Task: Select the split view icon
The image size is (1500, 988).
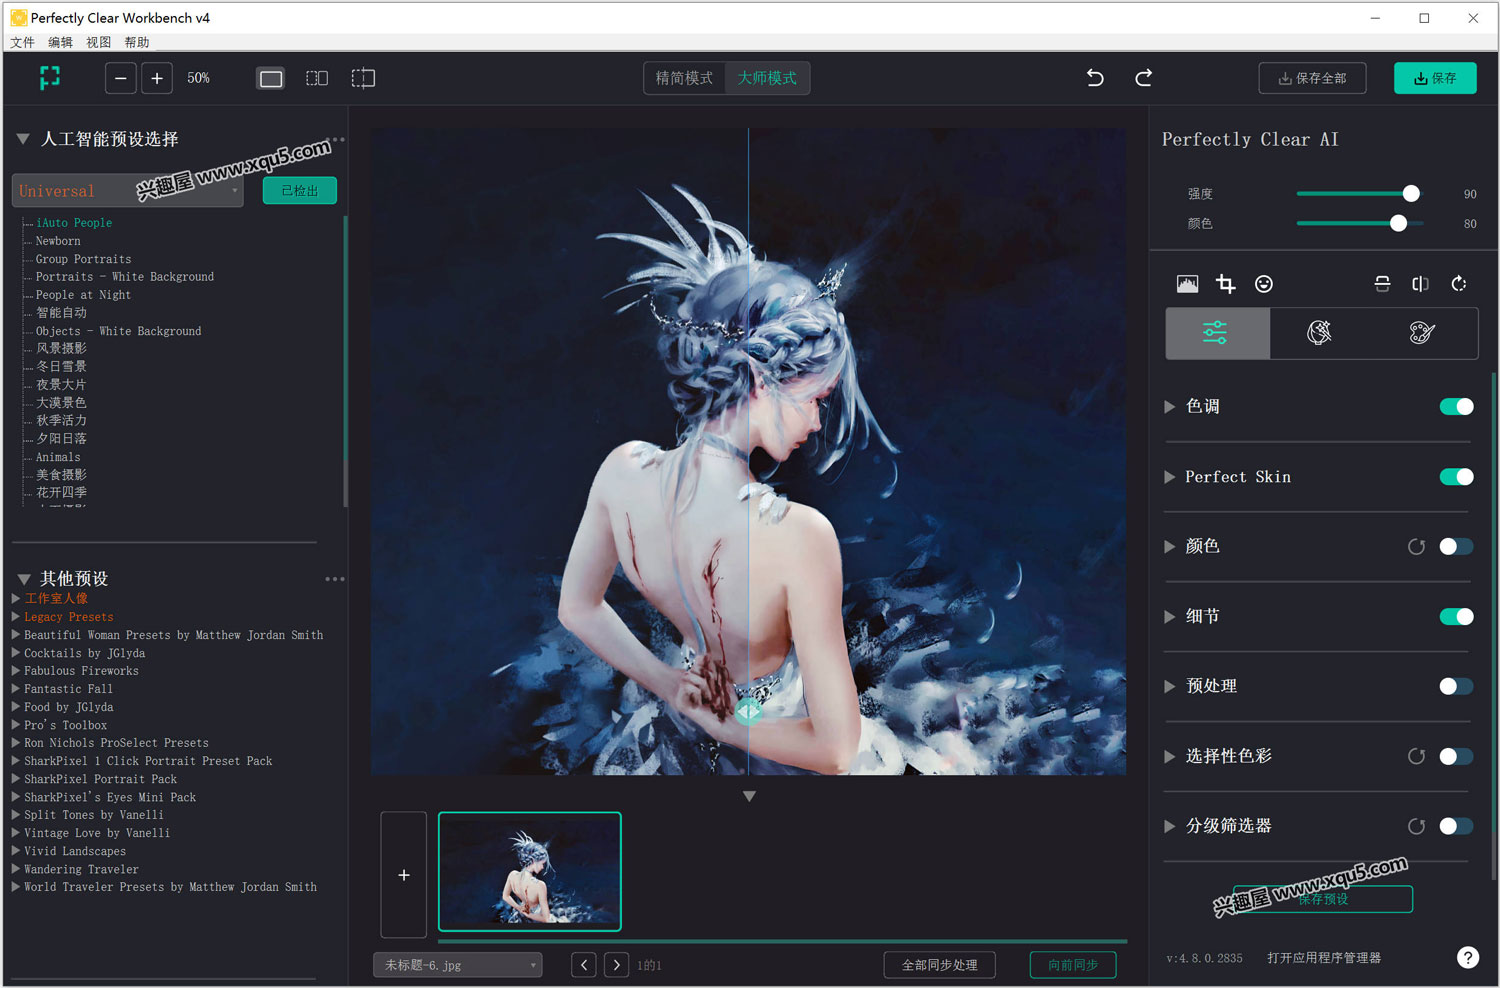Action: (x=317, y=78)
